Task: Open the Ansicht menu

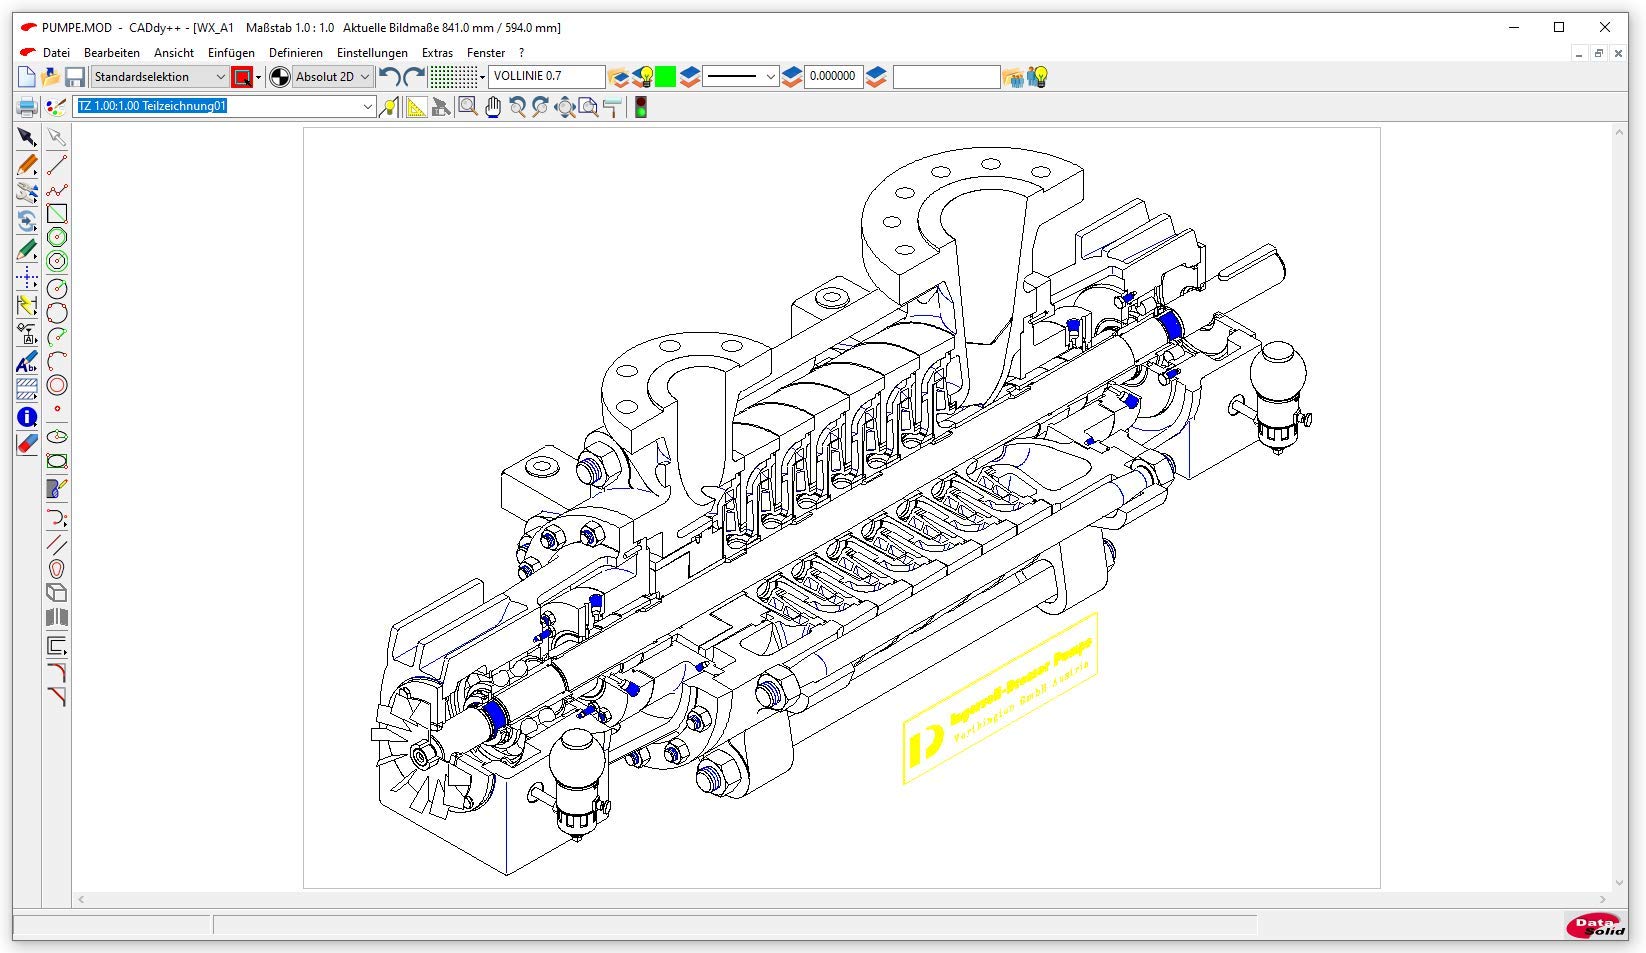Action: (174, 53)
